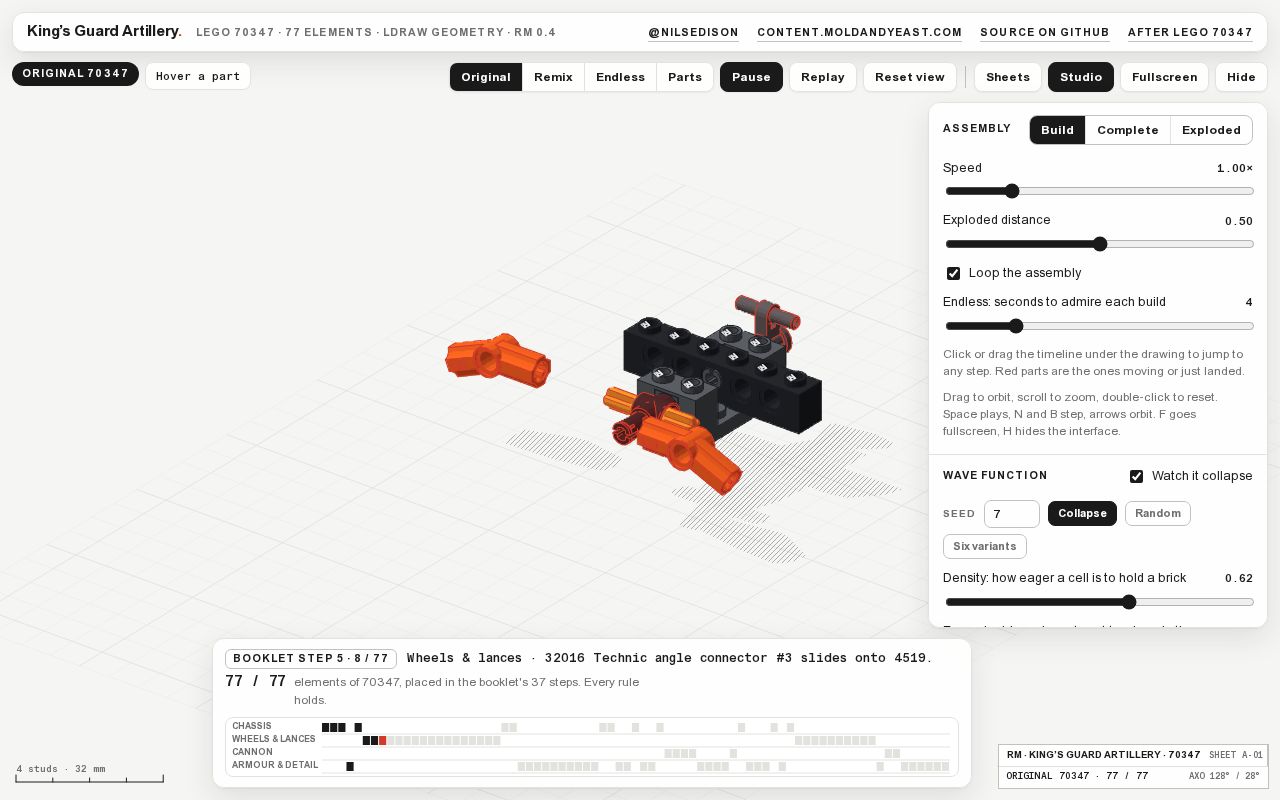Click the King's Guard Artillery title
1280x800 pixels.
104,31
